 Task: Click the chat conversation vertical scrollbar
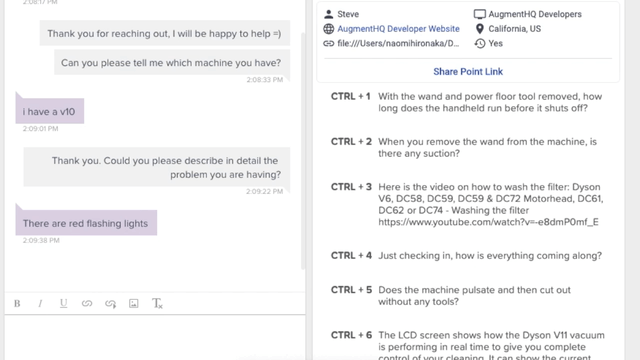[303, 151]
